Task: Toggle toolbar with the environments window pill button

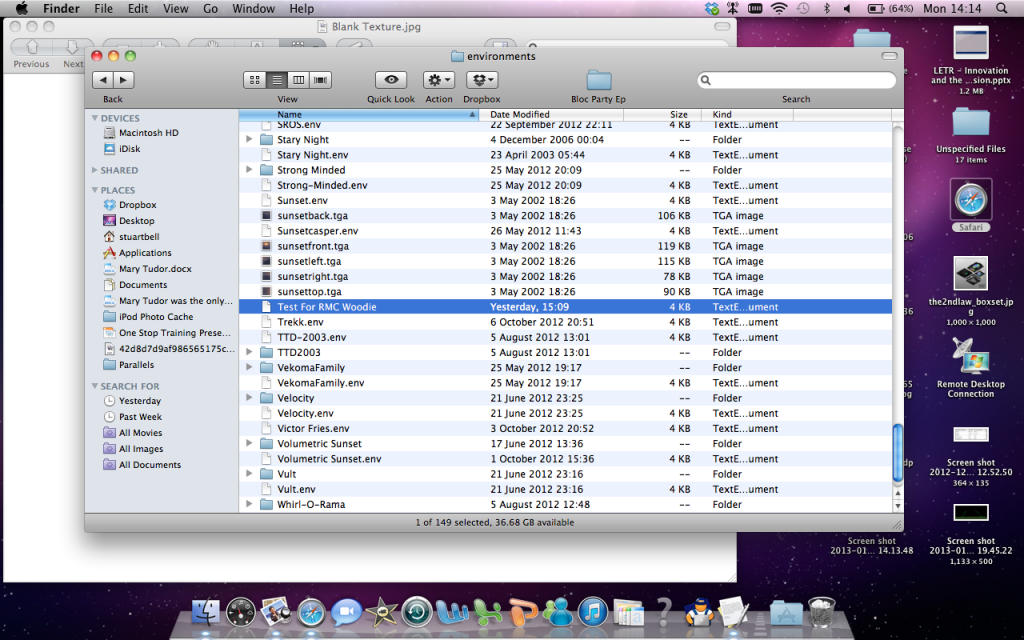Action: (x=889, y=56)
